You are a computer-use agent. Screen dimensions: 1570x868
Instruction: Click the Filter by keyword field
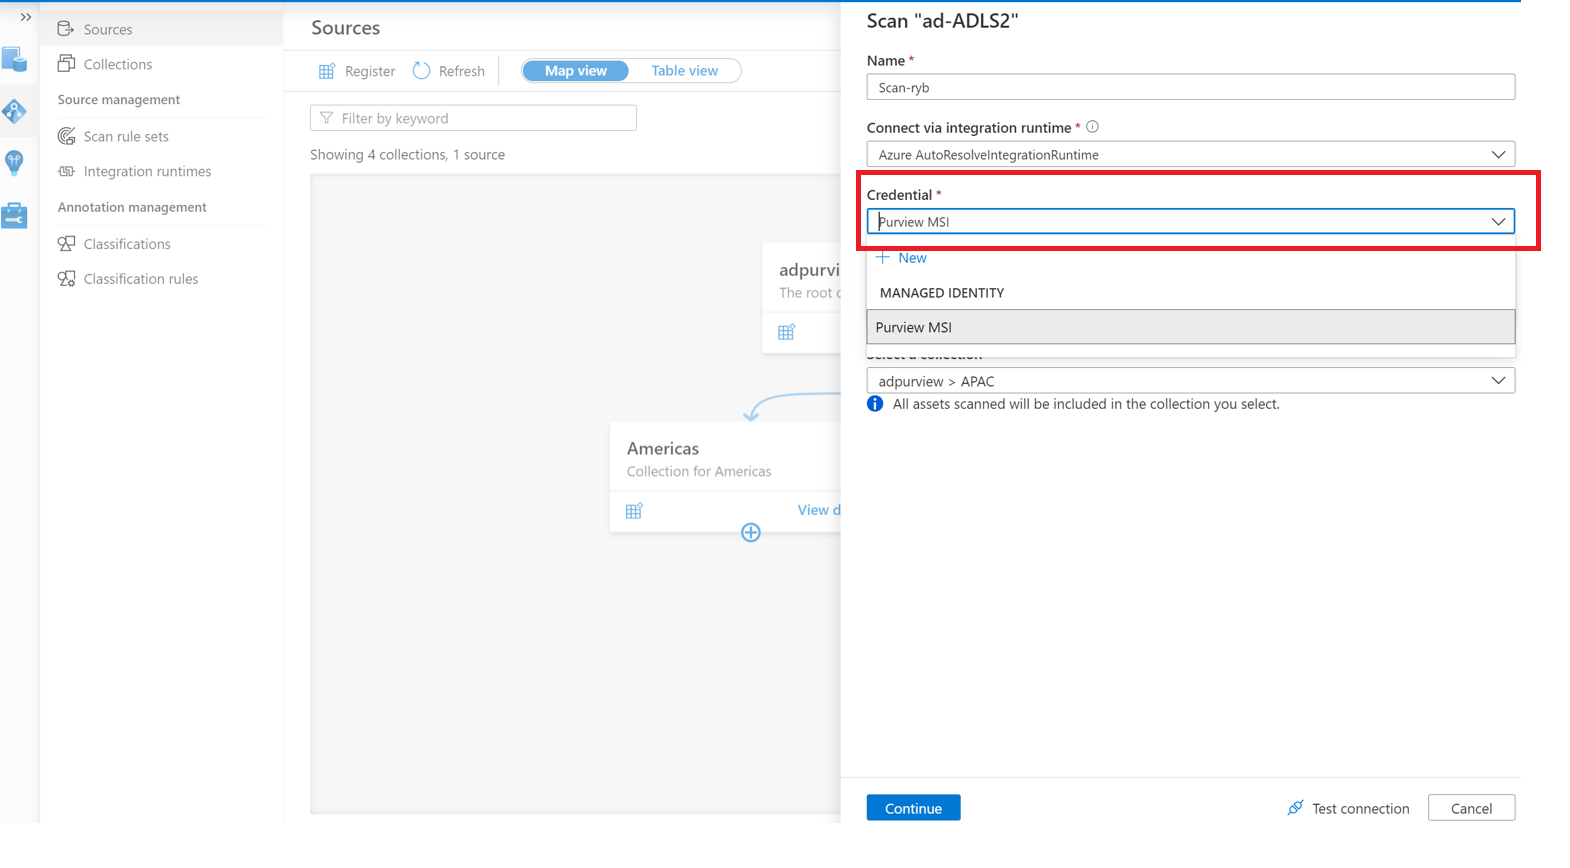click(x=474, y=118)
